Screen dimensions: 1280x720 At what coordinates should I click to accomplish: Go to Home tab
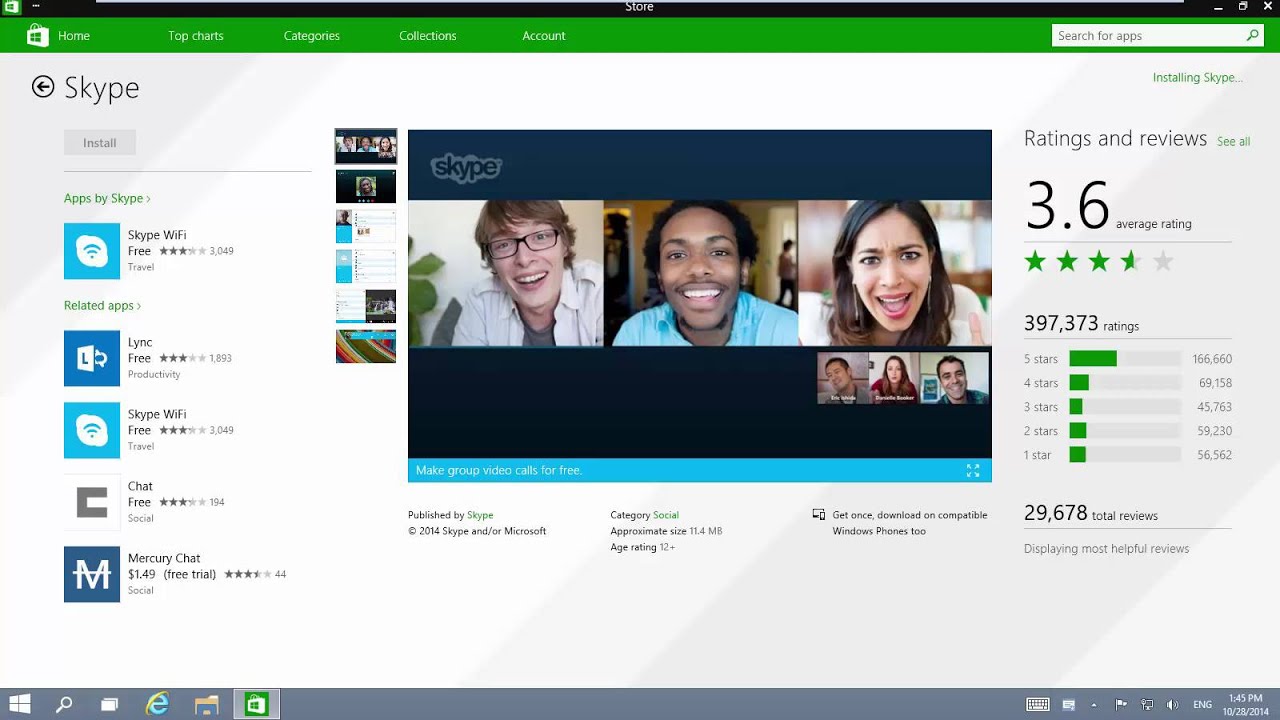click(74, 36)
